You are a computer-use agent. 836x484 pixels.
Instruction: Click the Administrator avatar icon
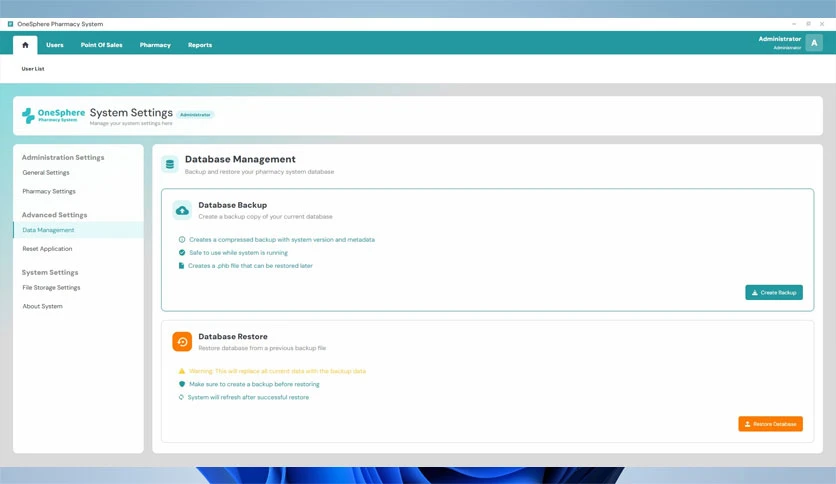pyautogui.click(x=814, y=43)
